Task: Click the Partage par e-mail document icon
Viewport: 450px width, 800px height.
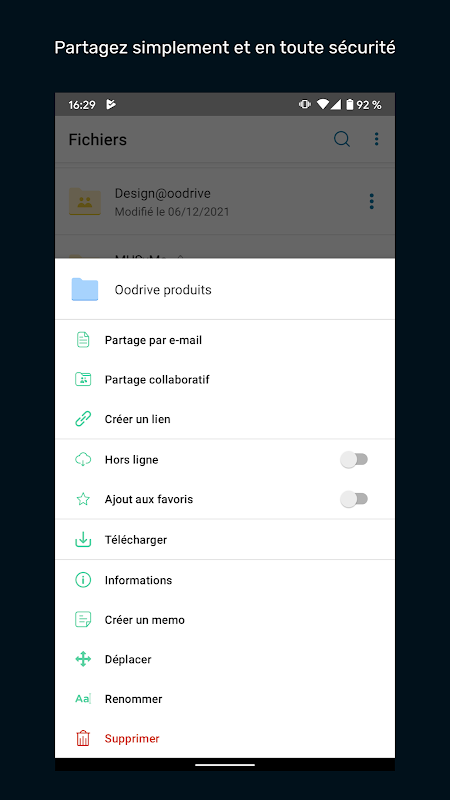Action: point(83,340)
